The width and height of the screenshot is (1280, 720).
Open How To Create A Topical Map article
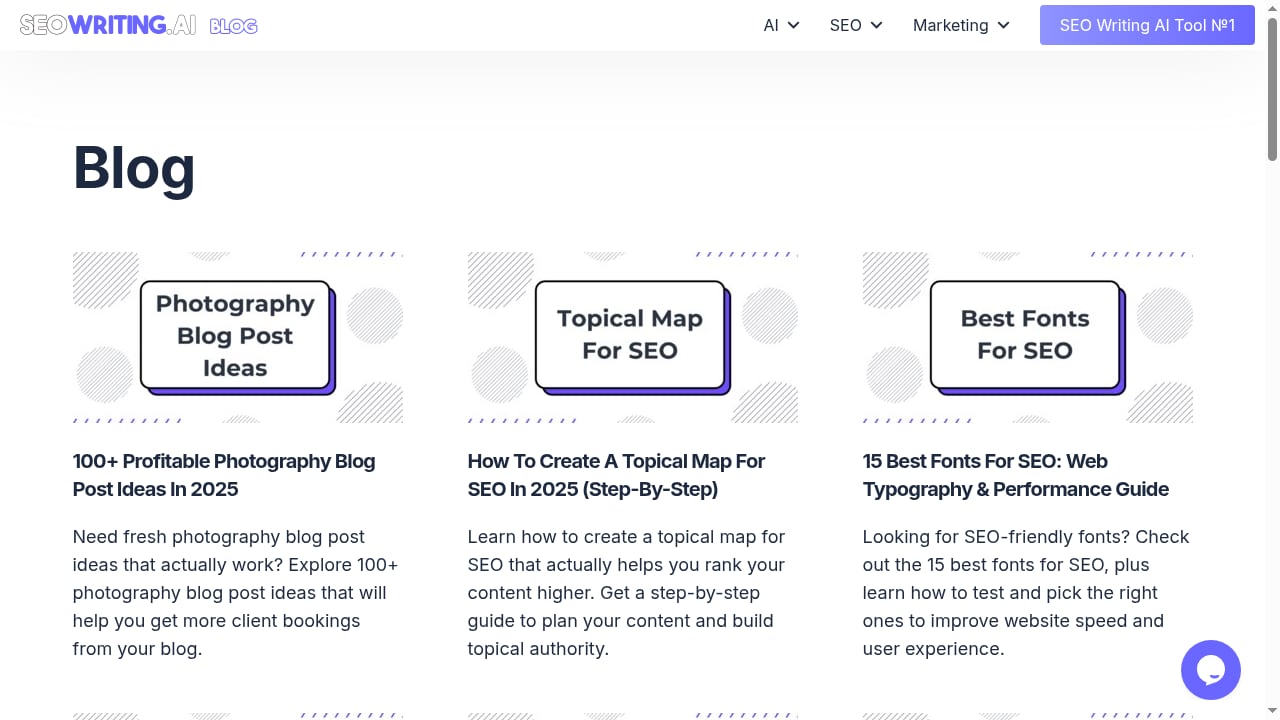point(616,475)
